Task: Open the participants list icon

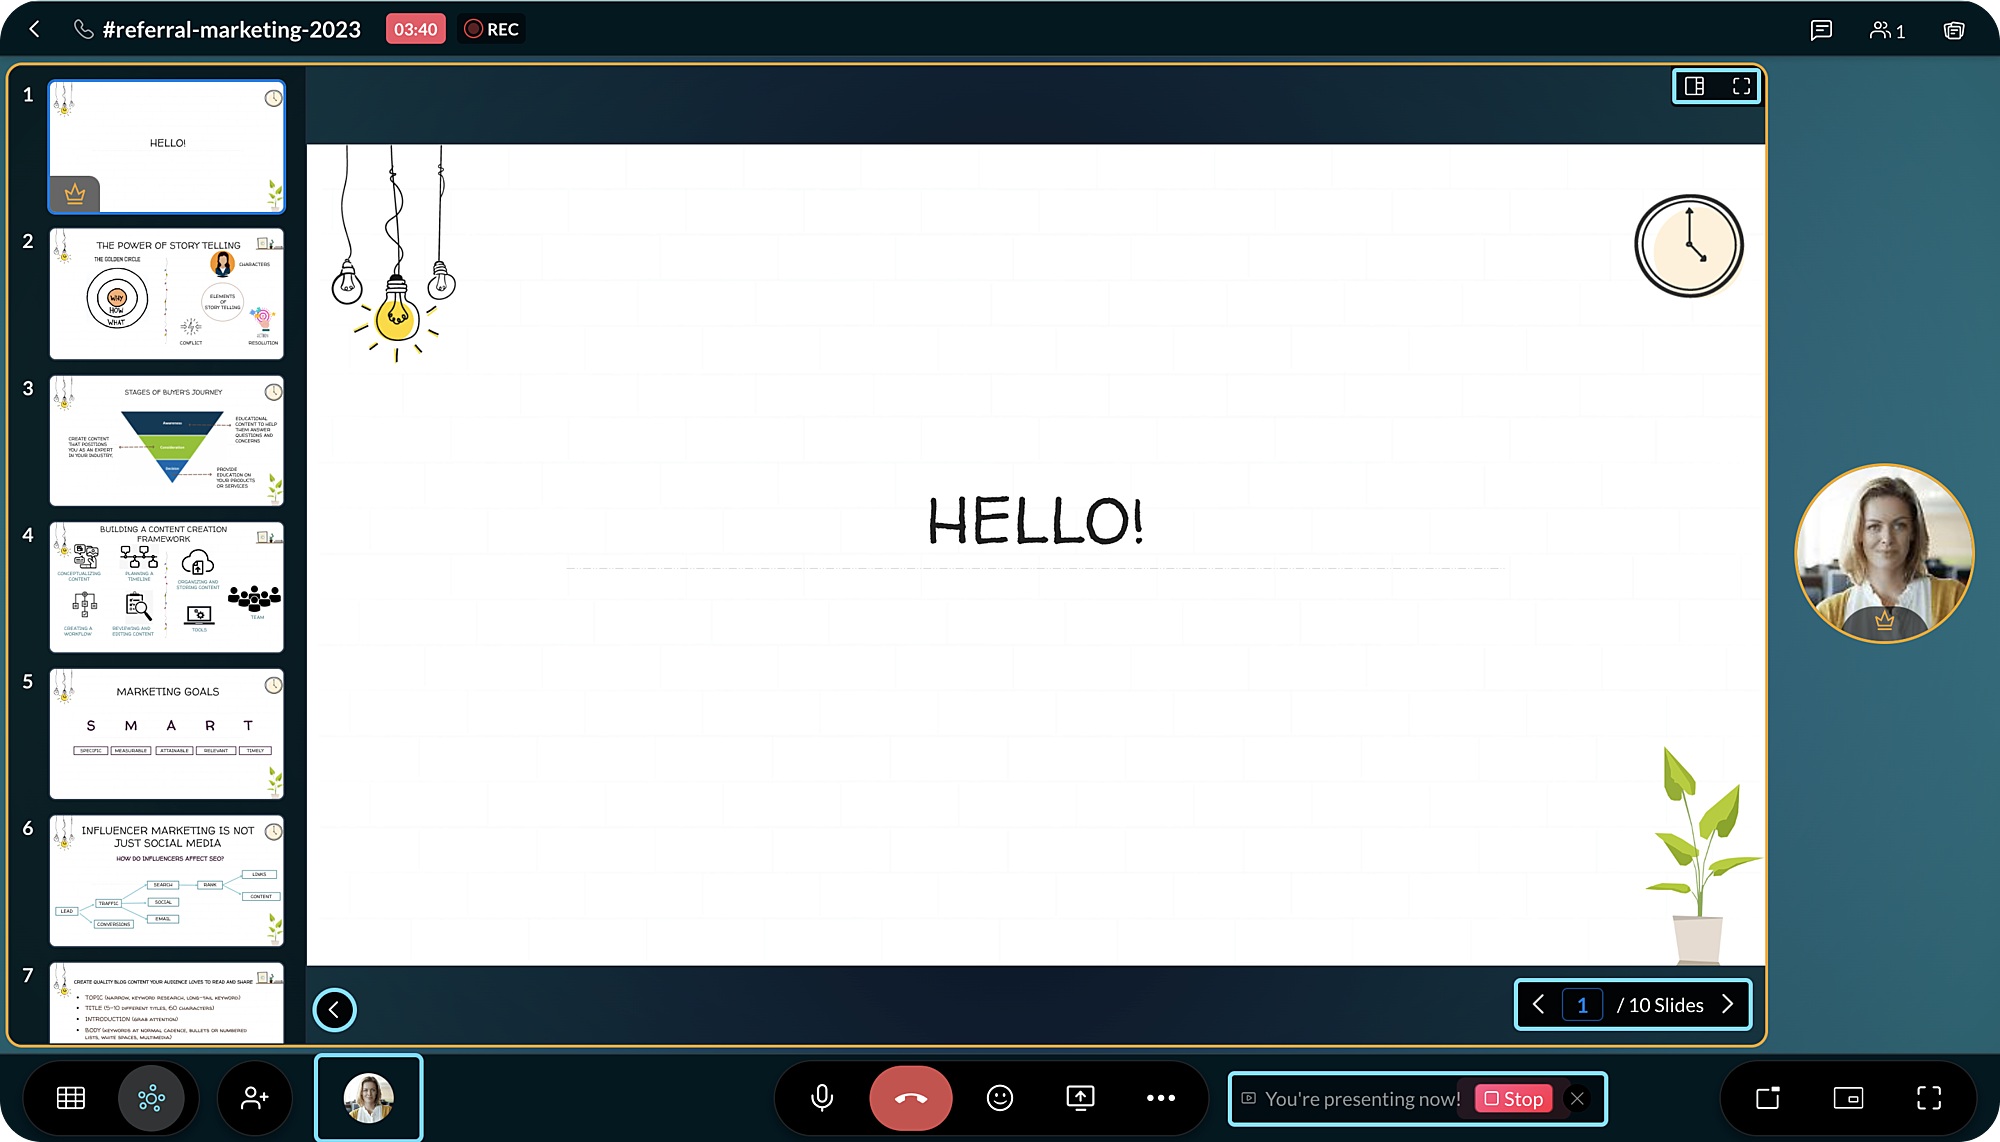Action: point(1887,30)
